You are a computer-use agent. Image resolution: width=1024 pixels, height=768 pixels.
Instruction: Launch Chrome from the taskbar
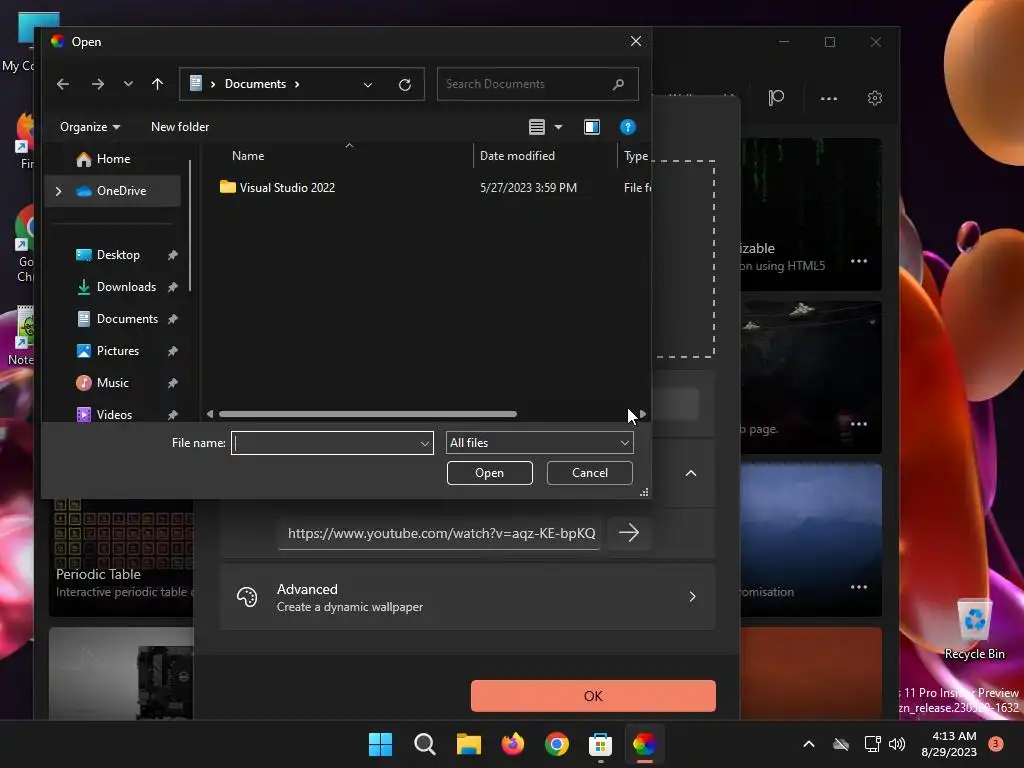pos(556,744)
